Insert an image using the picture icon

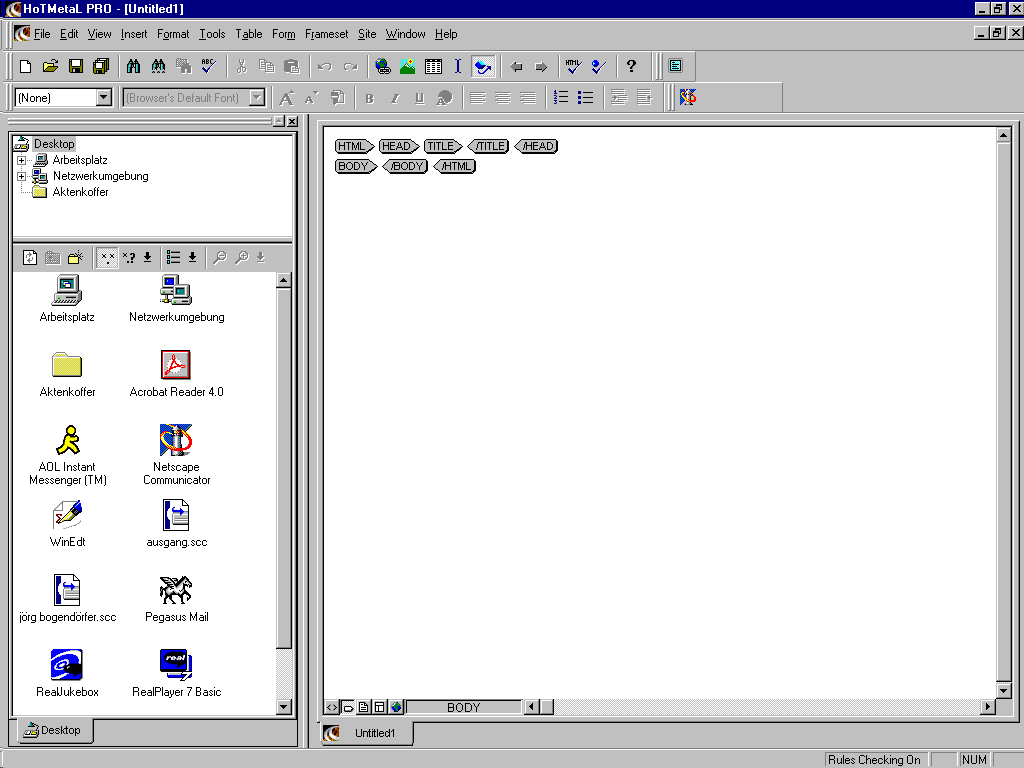tap(408, 66)
